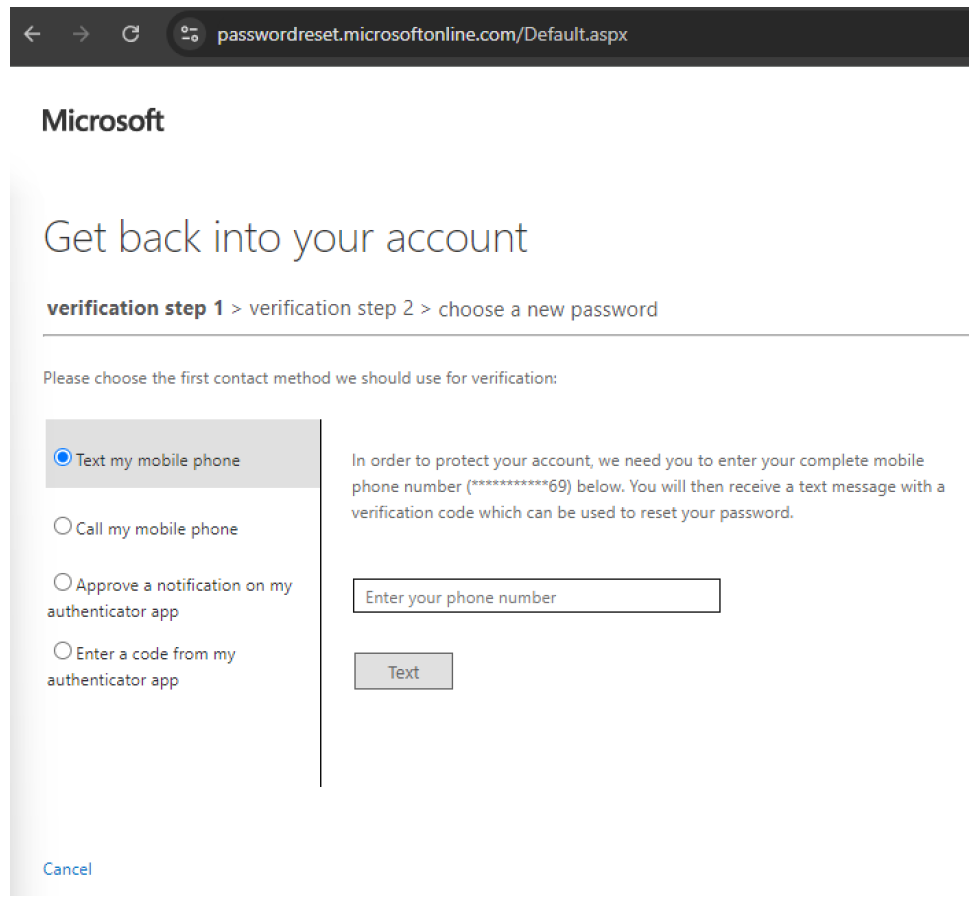The height and width of the screenshot is (901, 978).
Task: Select the Text my mobile phone option
Action: click(x=63, y=457)
